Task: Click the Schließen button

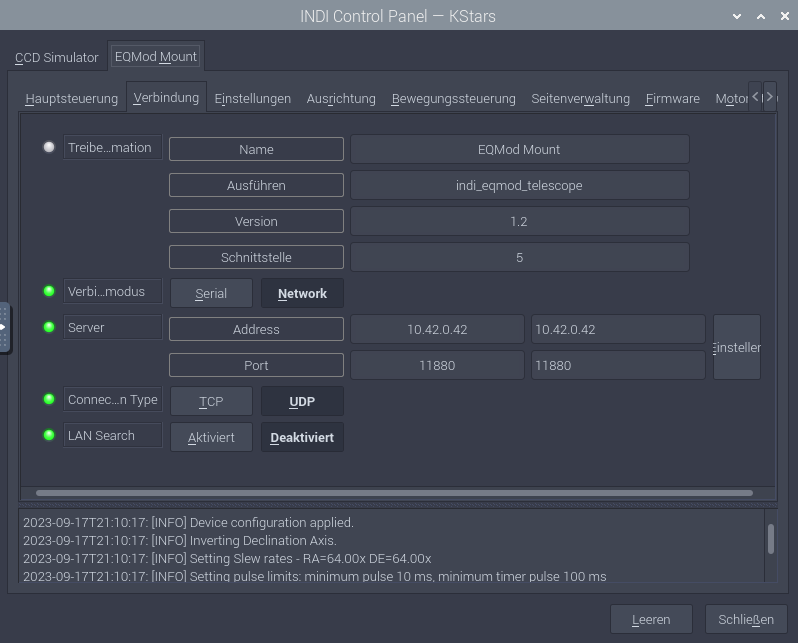Action: click(x=746, y=619)
